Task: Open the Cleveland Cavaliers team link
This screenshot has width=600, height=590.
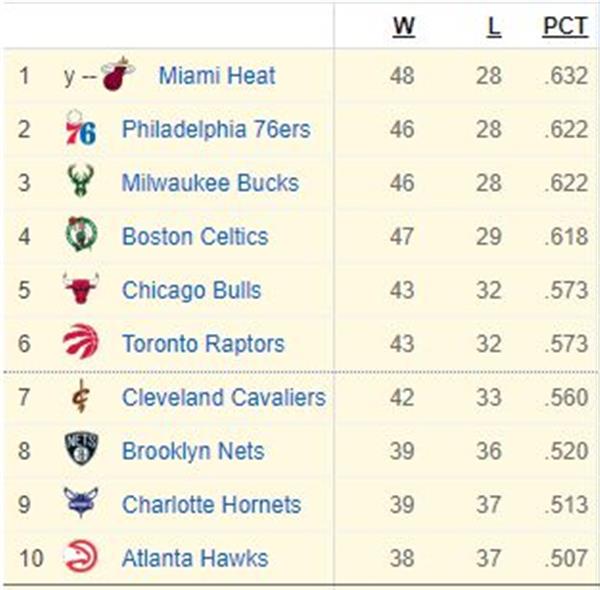Action: 224,397
